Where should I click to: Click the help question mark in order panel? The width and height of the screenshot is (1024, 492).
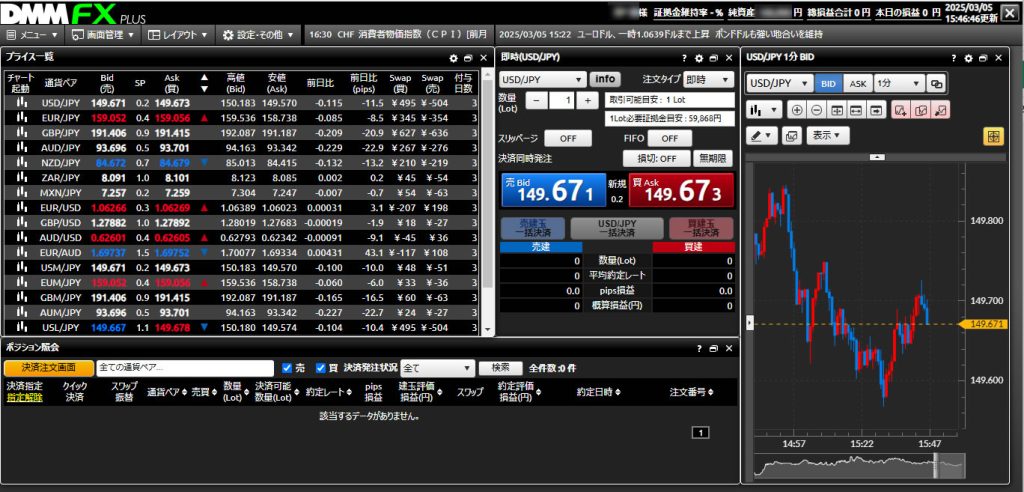point(683,59)
